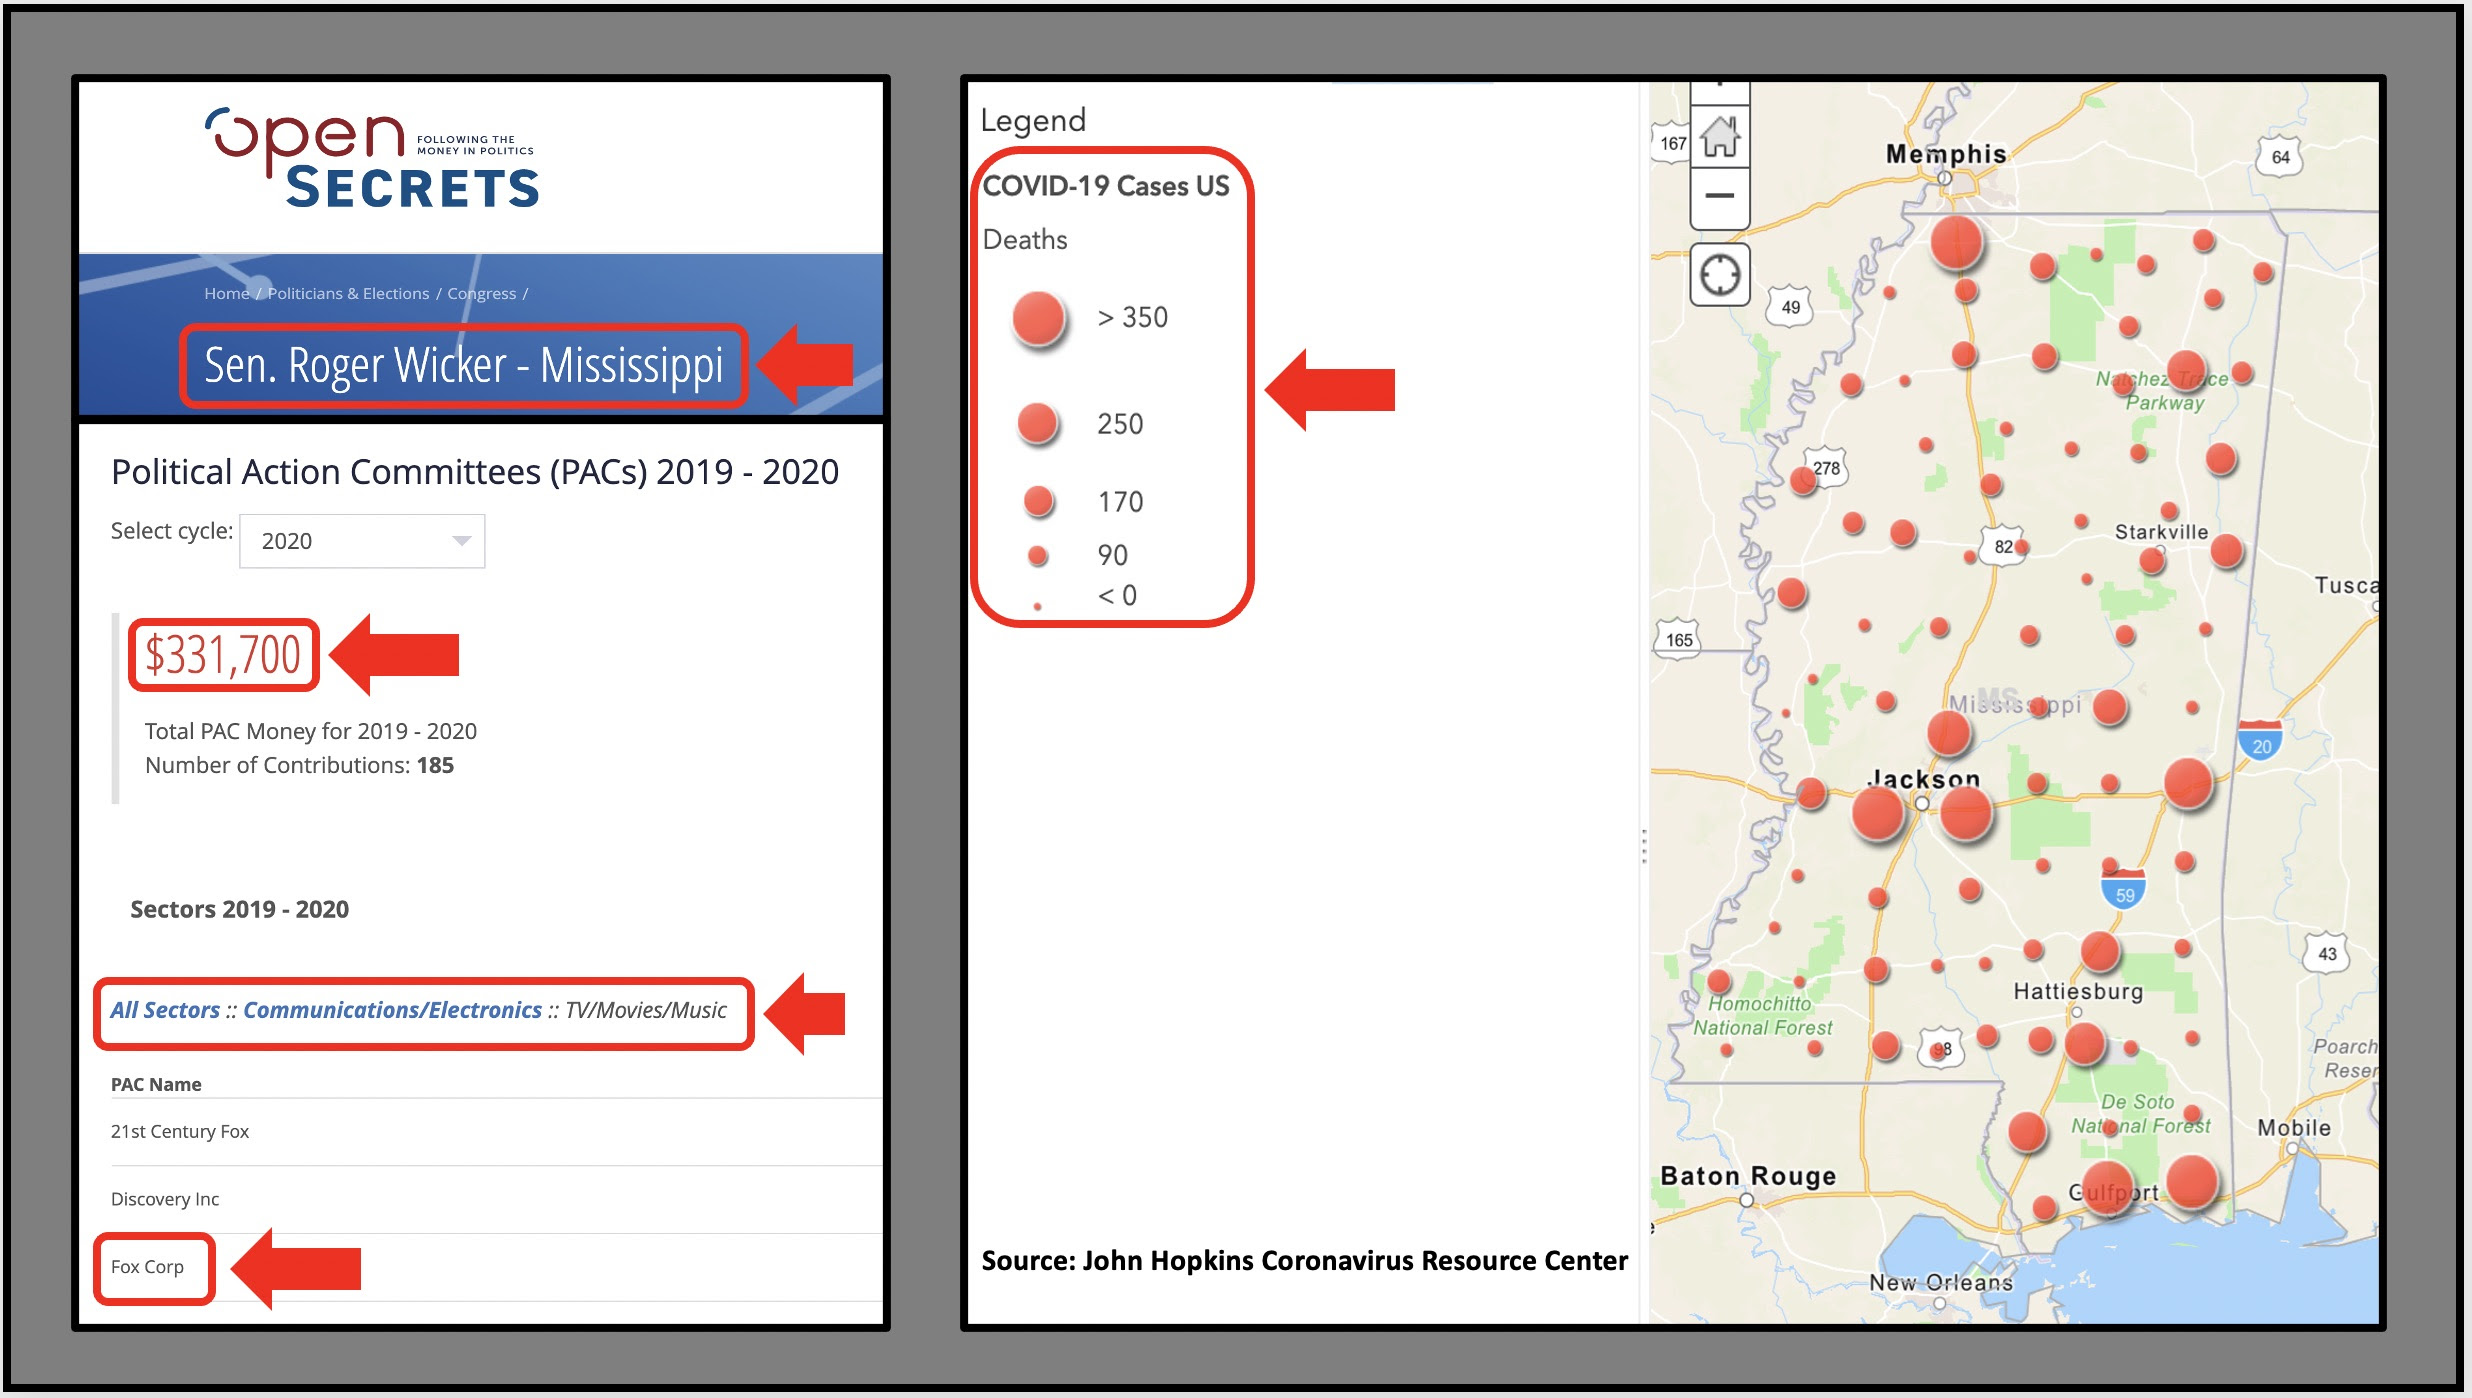Viewport: 2472px width, 1398px height.
Task: Click the US route 43 shield marker
Action: 2327,954
